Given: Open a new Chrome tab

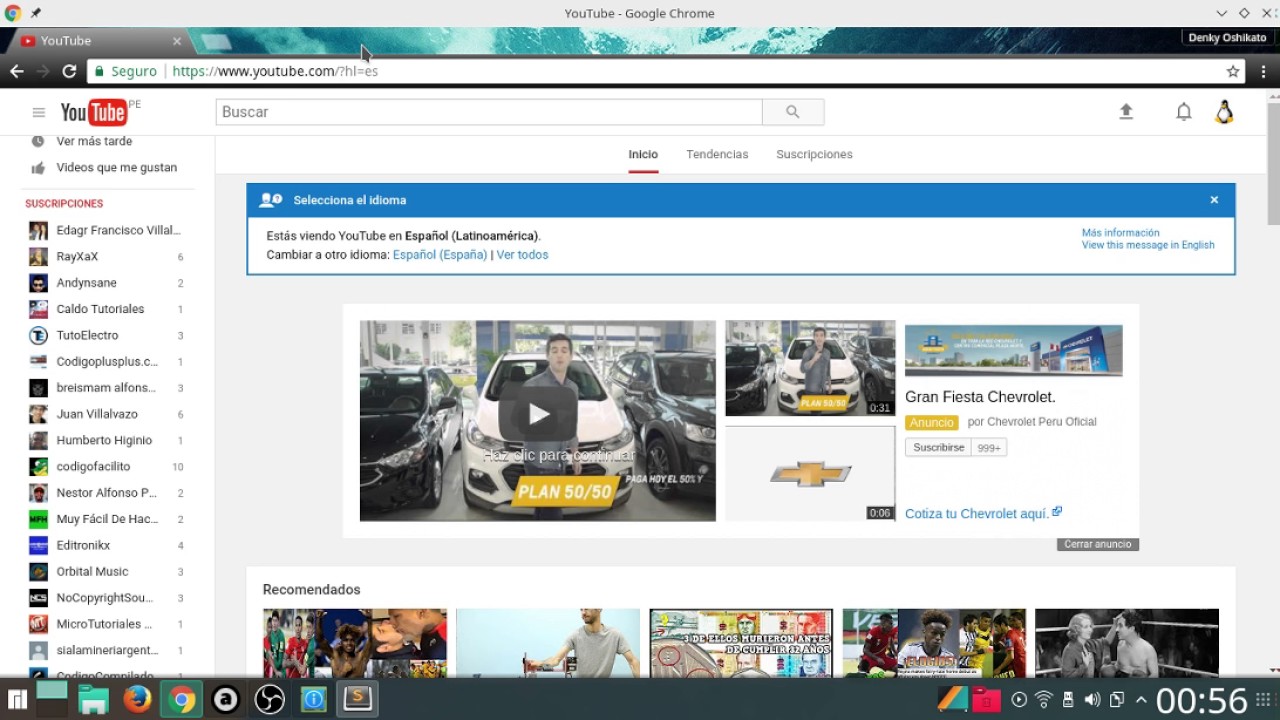Looking at the screenshot, I should pos(215,41).
